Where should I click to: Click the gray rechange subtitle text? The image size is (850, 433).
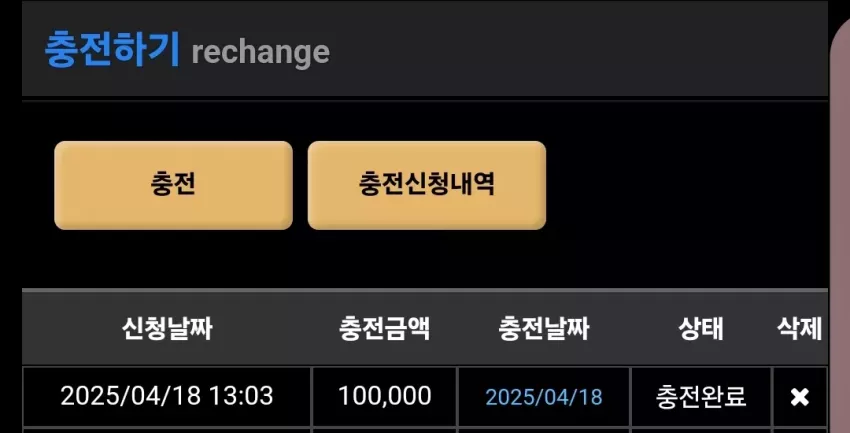[261, 52]
